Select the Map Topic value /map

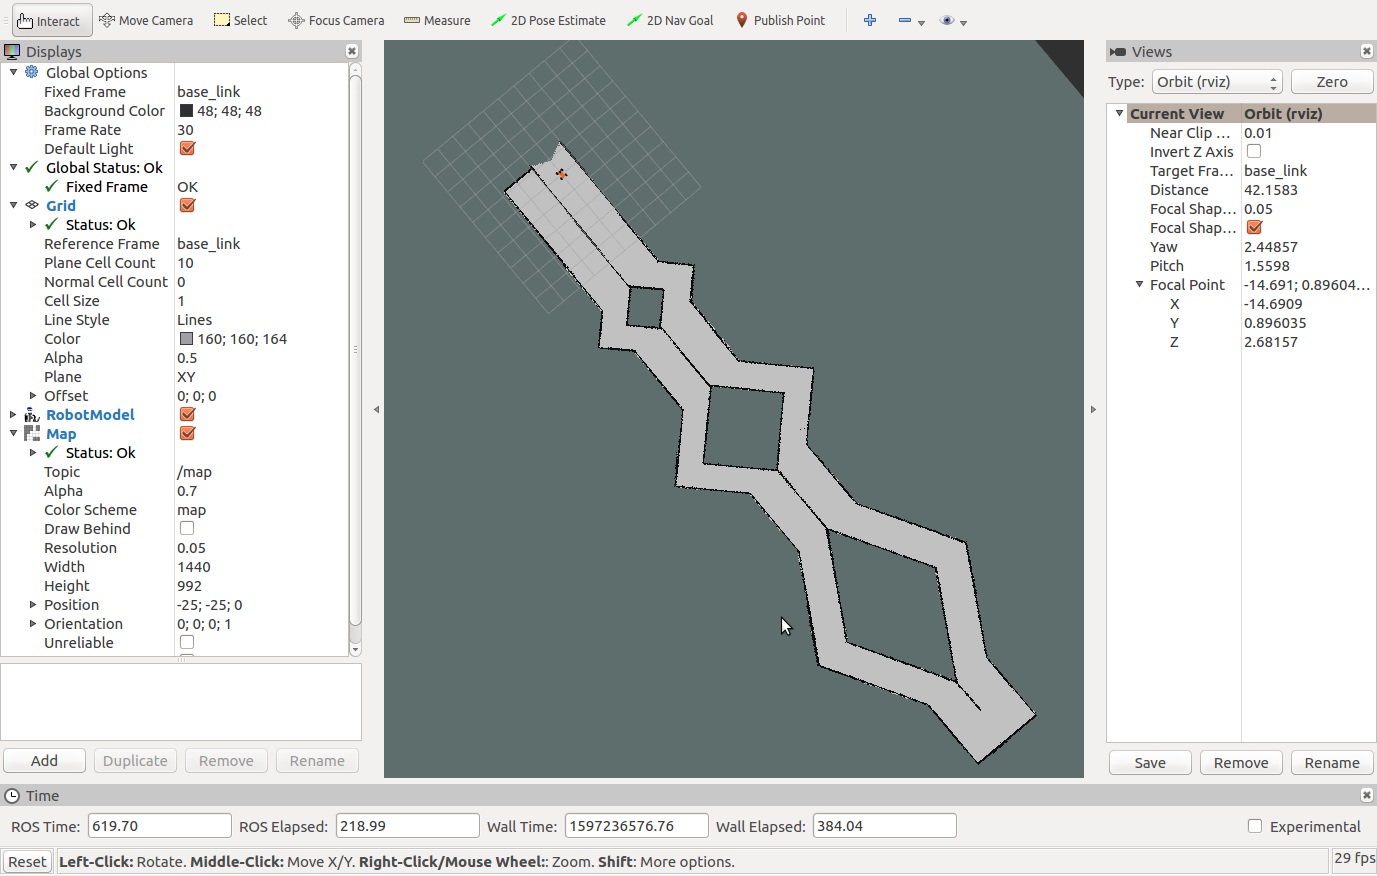coord(194,471)
